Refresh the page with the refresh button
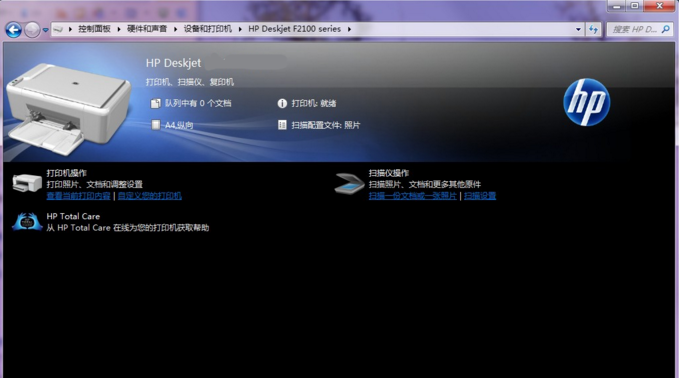 click(x=593, y=29)
